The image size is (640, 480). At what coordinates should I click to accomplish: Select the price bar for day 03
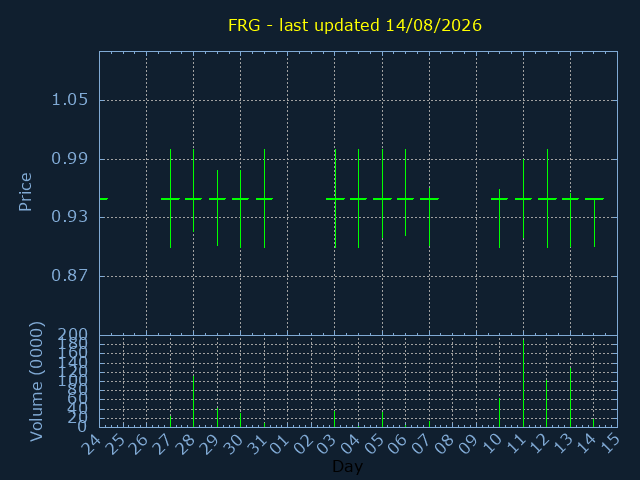coord(335,198)
